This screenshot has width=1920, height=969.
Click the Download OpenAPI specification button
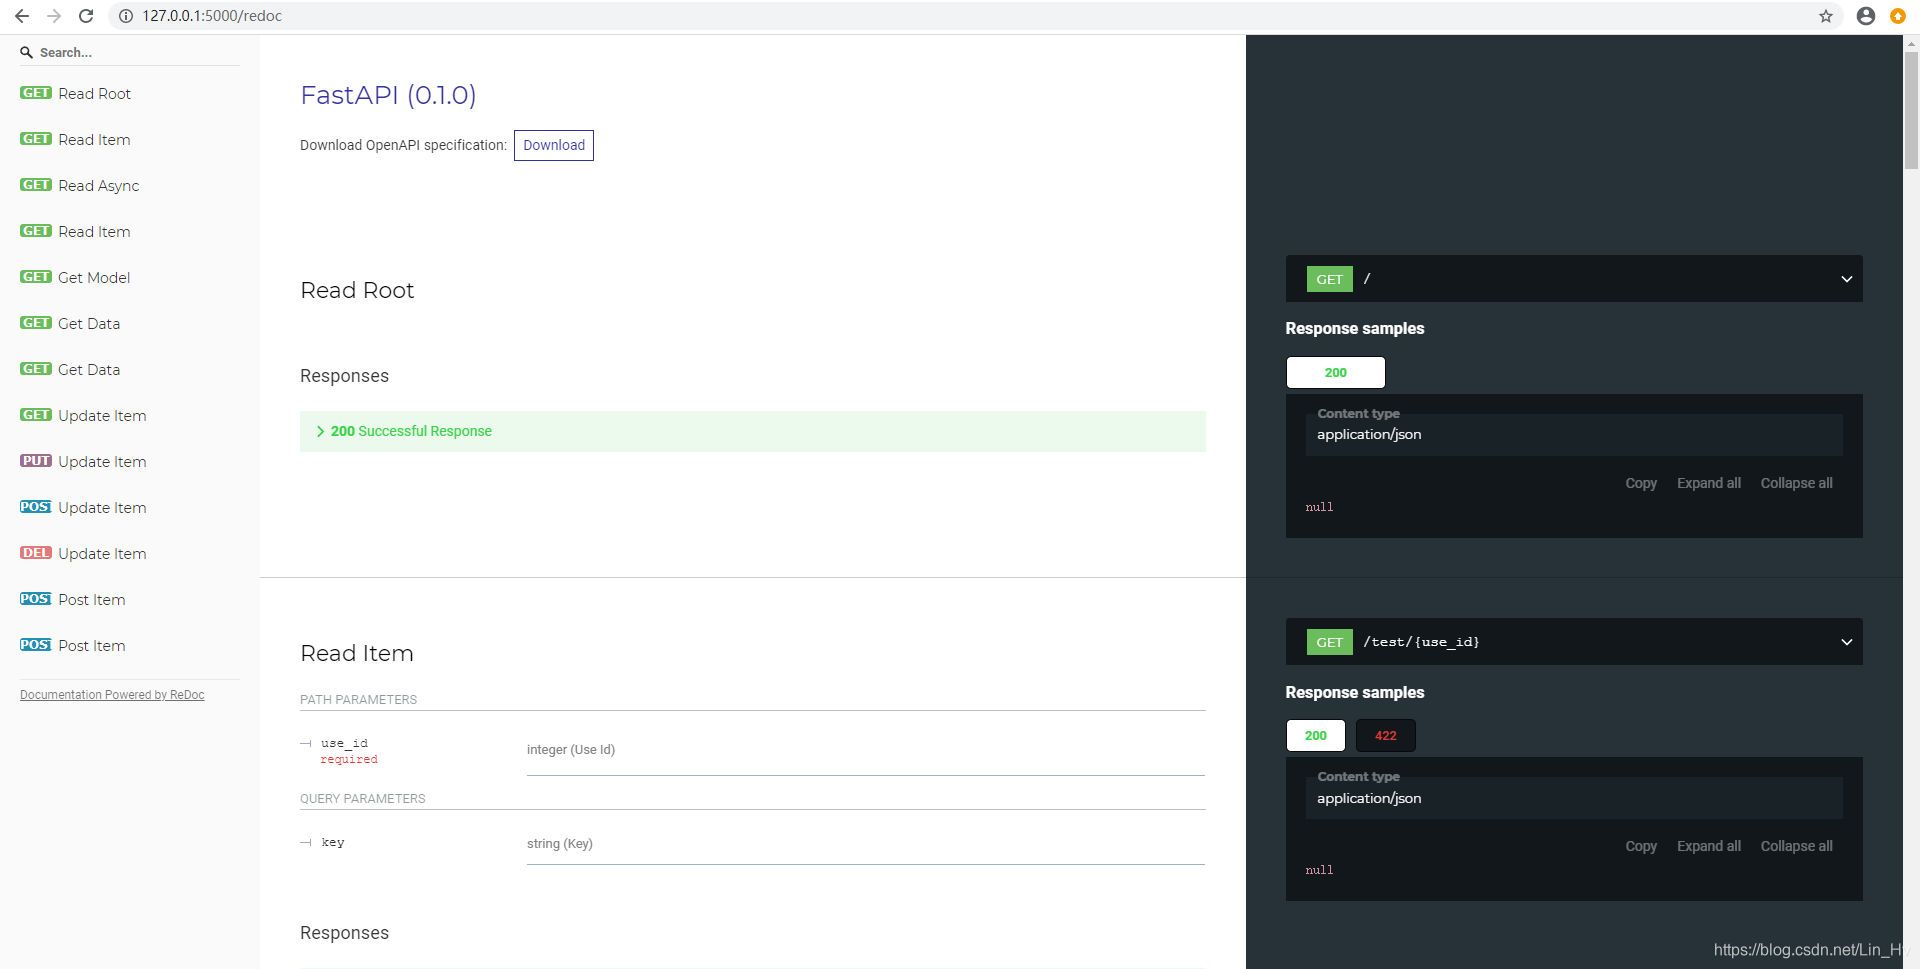pyautogui.click(x=554, y=145)
